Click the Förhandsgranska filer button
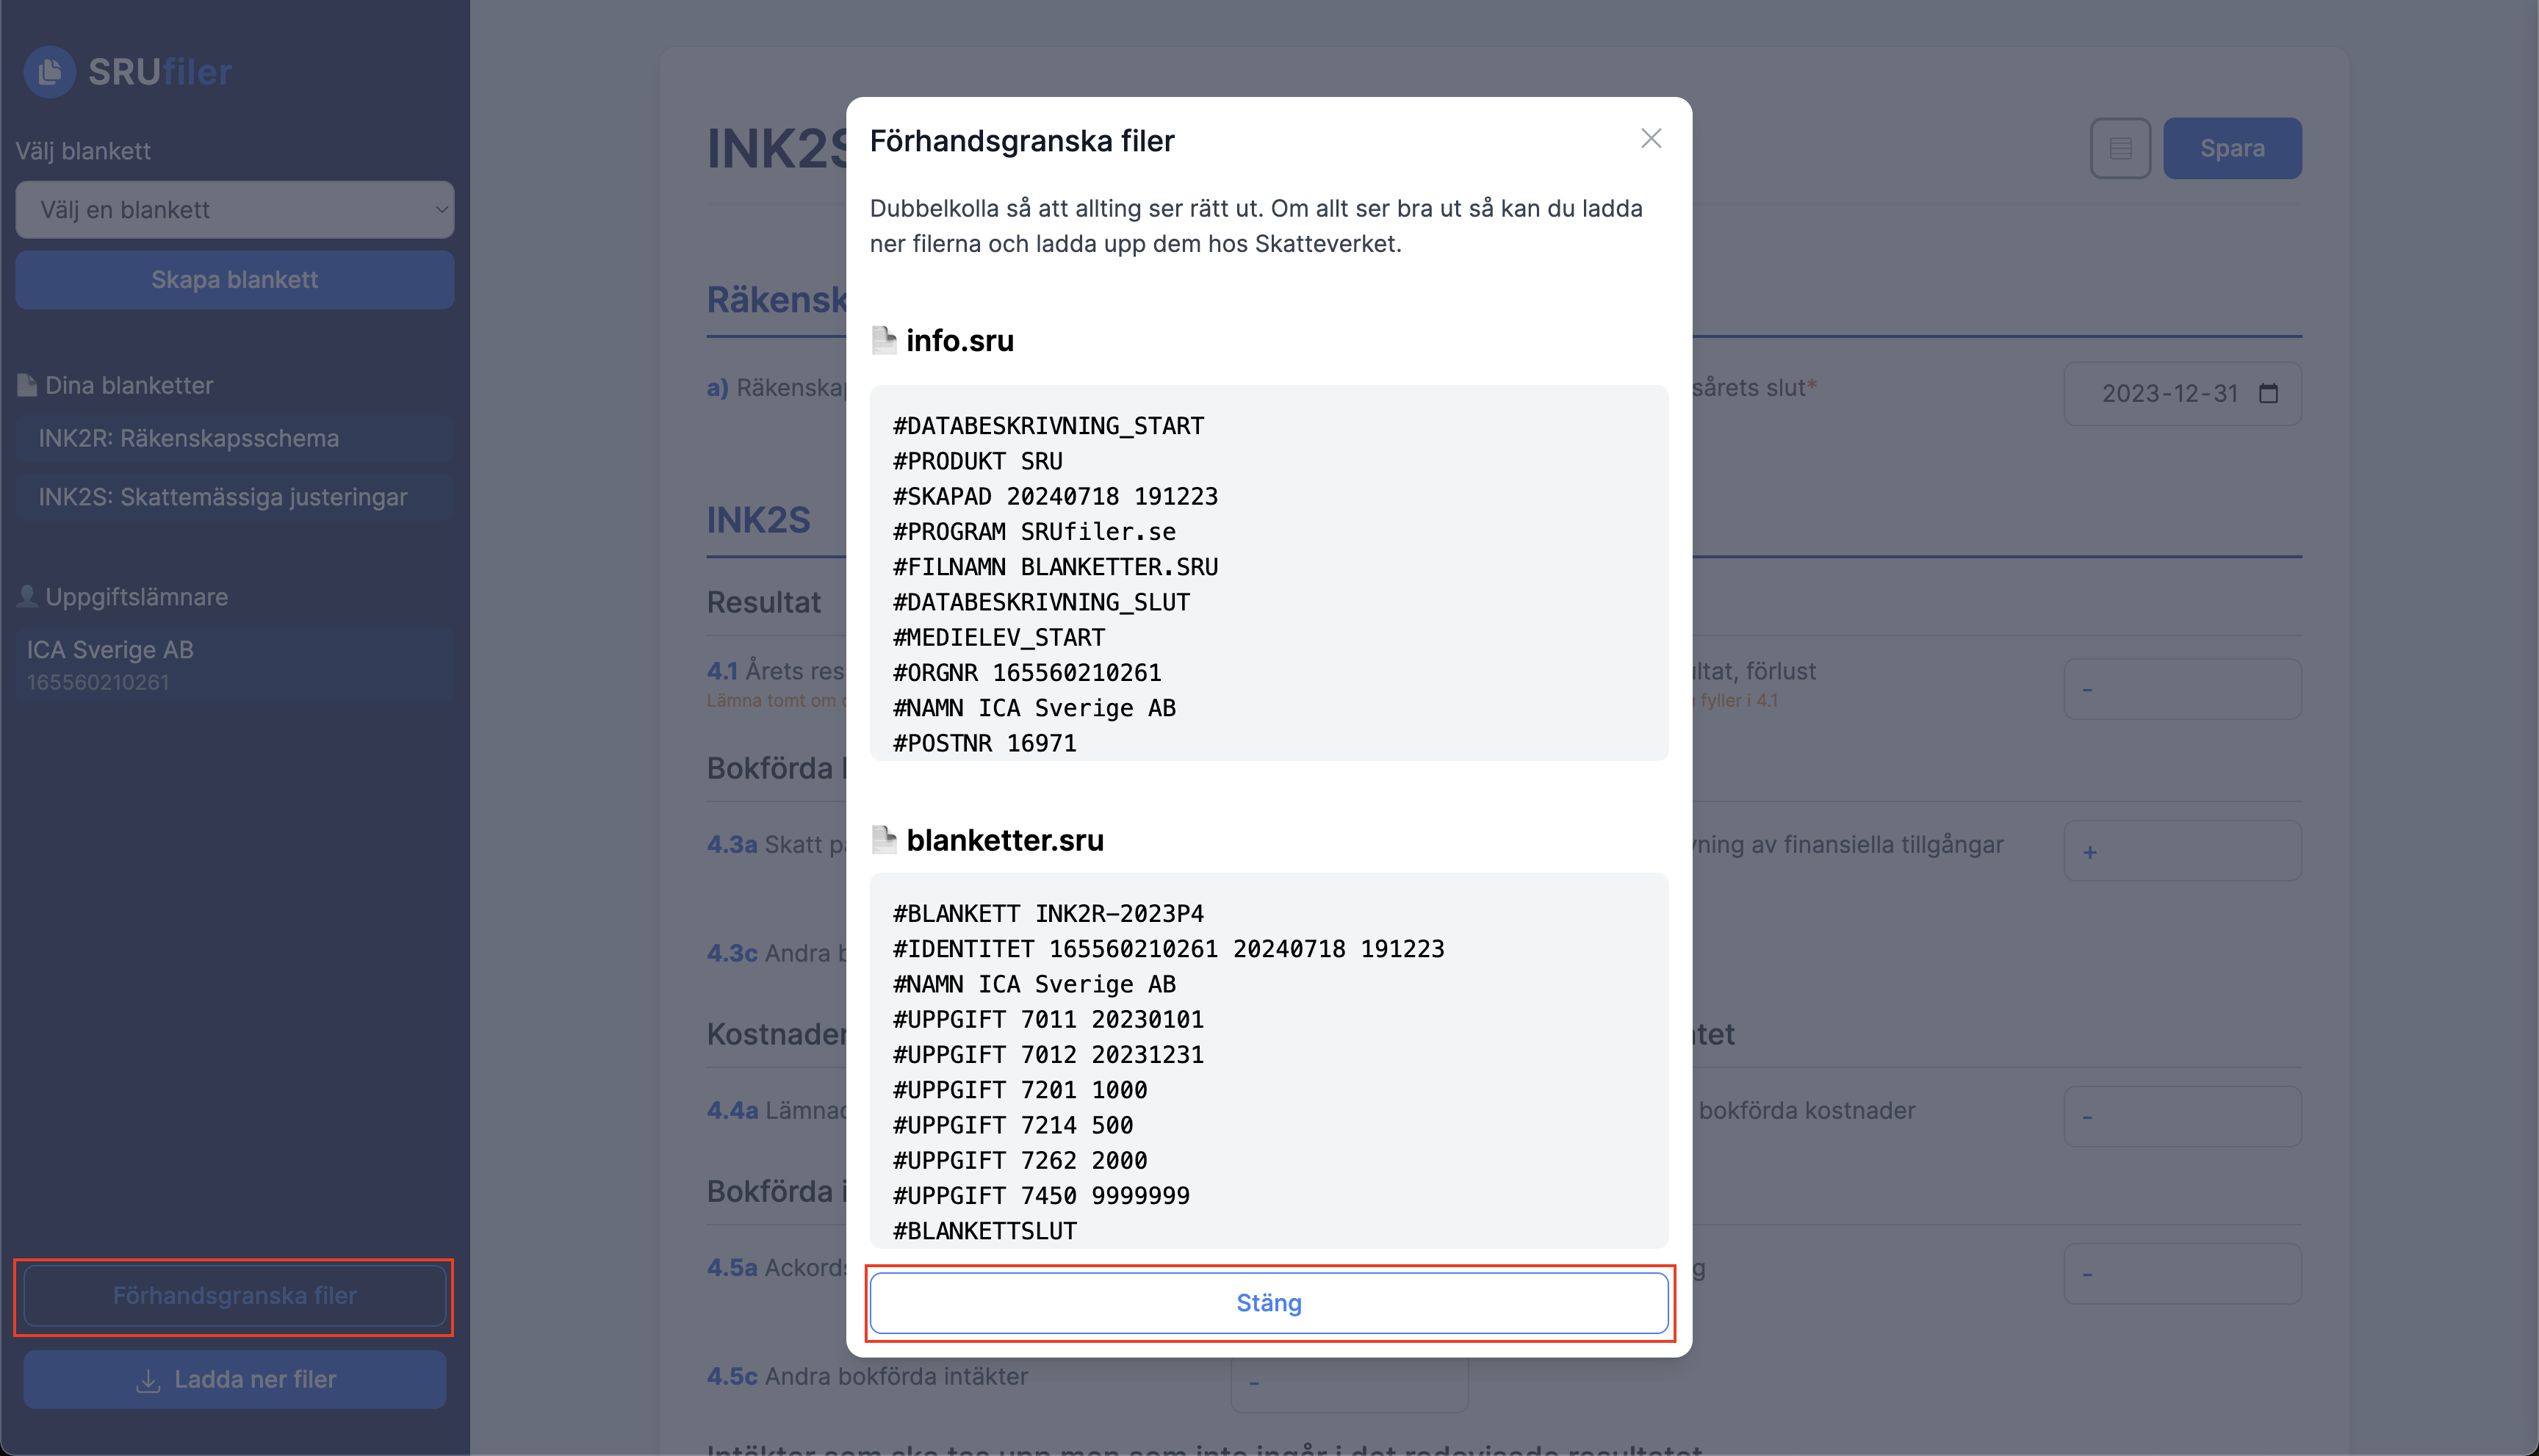Viewport: 2539px width, 1456px height. tap(234, 1296)
